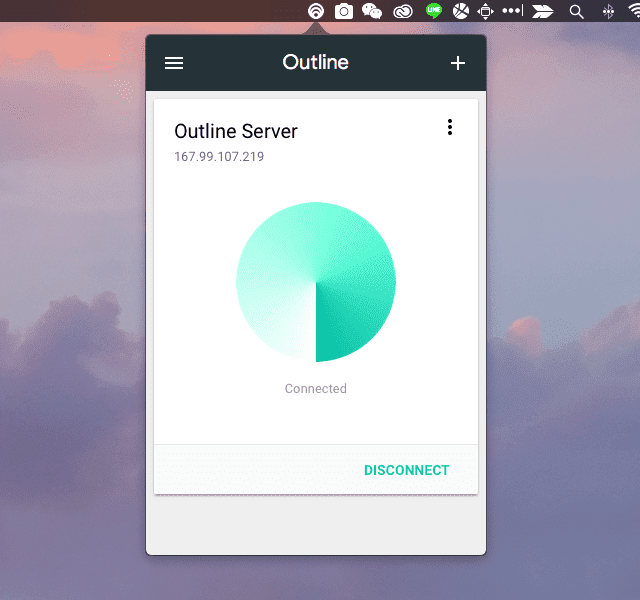Open the camera screenshot menu bar icon
The height and width of the screenshot is (600, 640).
[x=344, y=11]
